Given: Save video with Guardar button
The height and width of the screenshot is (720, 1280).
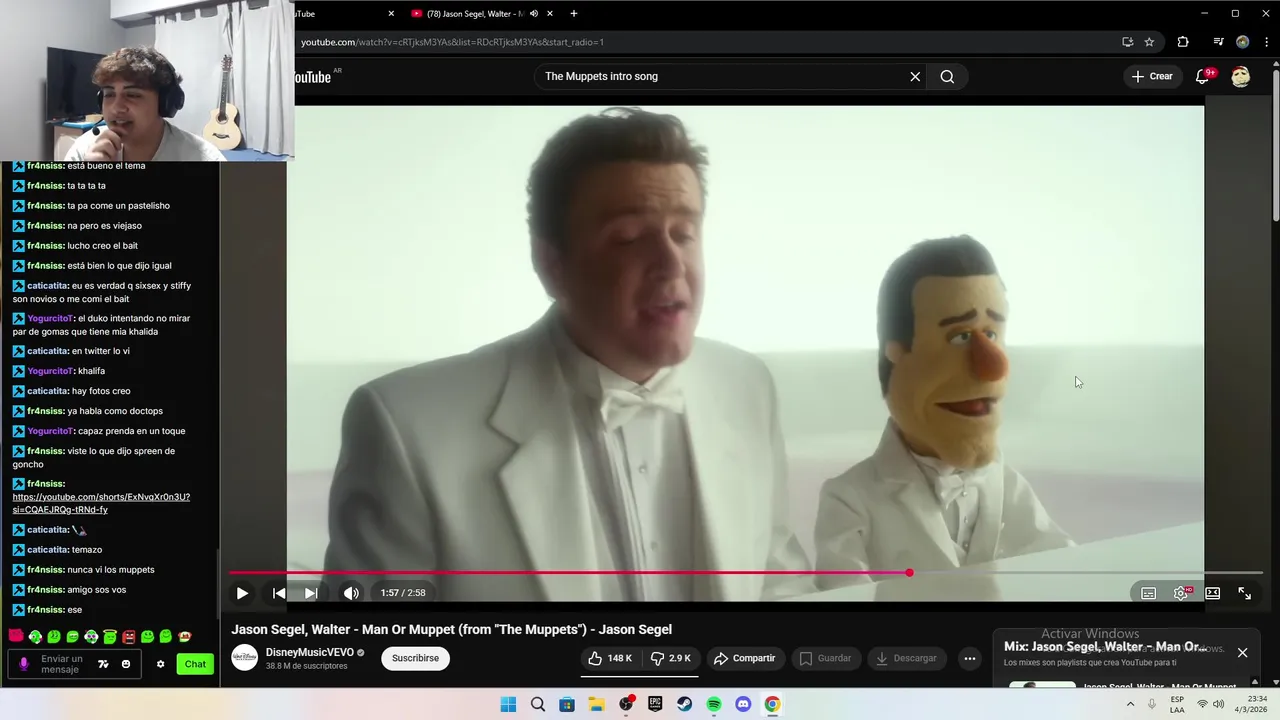Looking at the screenshot, I should tap(825, 658).
